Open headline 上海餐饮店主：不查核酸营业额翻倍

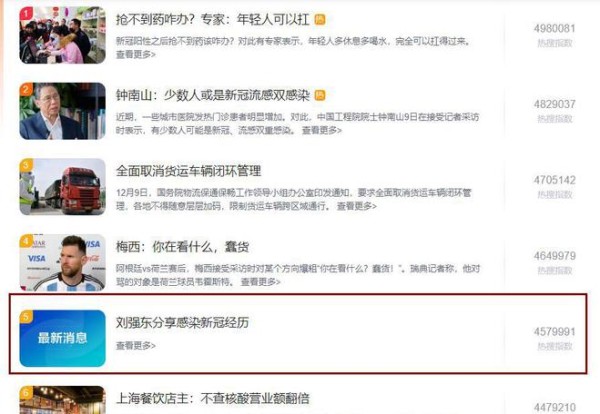tap(212, 398)
